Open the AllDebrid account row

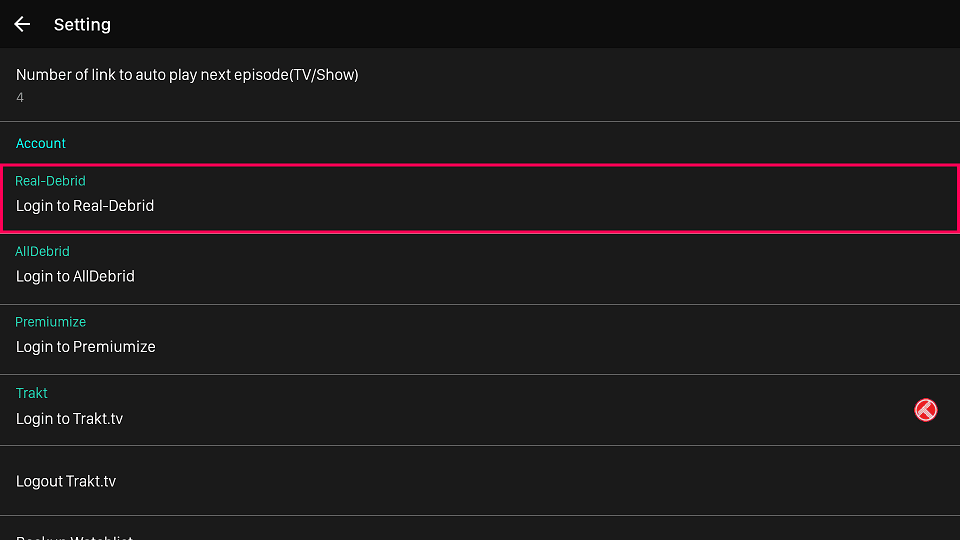[x=480, y=269]
